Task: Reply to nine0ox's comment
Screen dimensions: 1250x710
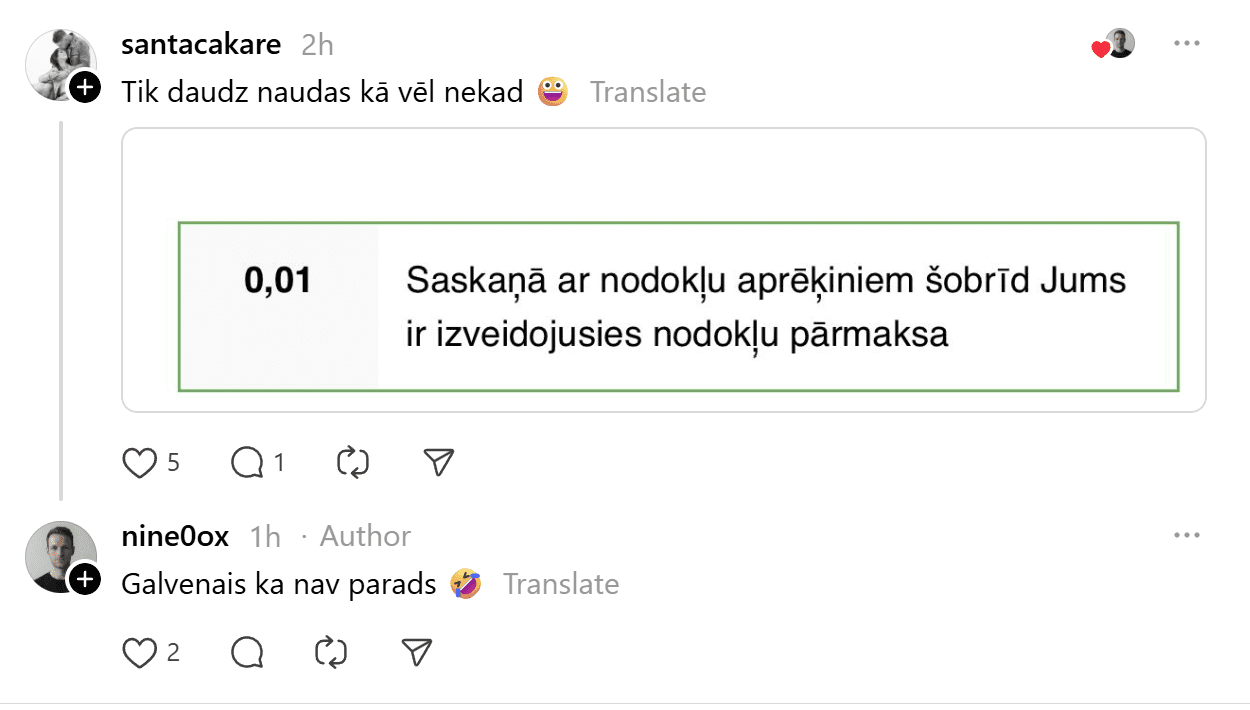Action: point(247,653)
